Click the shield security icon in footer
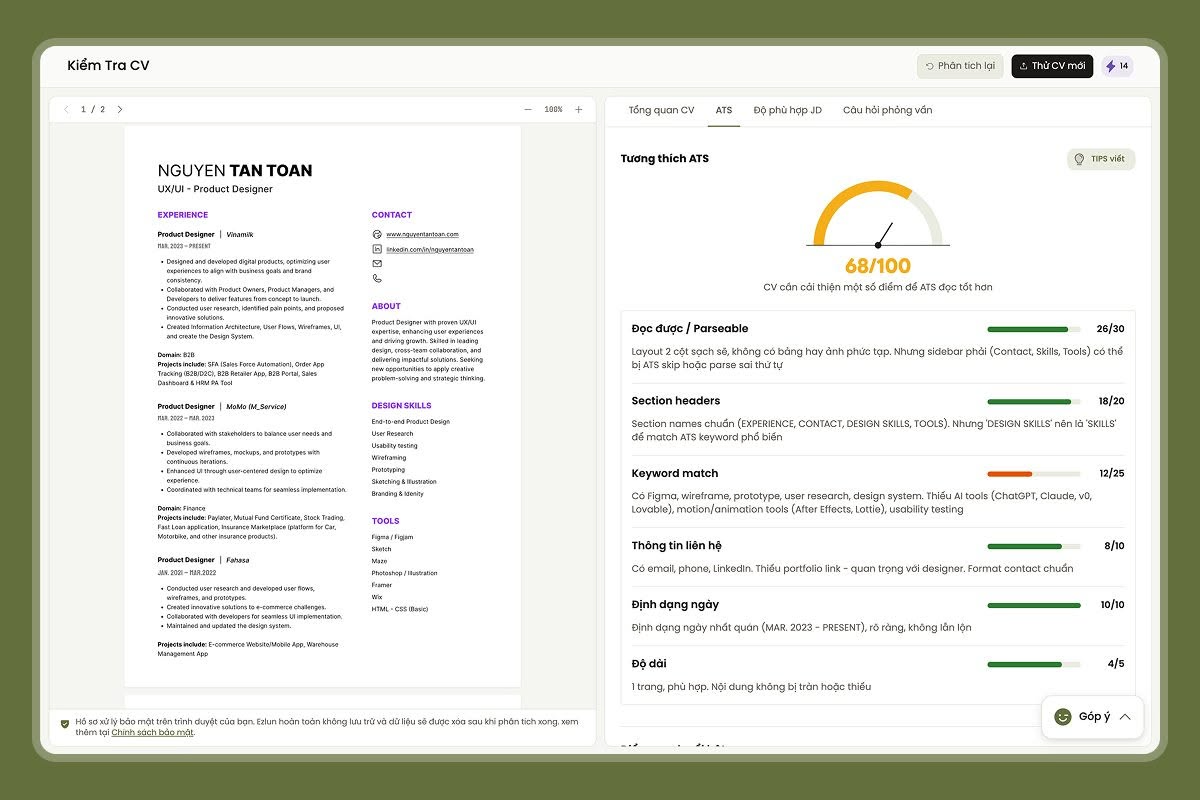The image size is (1200, 800). [x=65, y=722]
